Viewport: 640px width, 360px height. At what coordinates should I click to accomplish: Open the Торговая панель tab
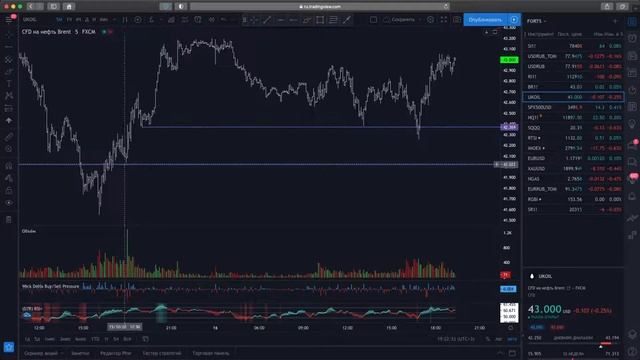[211, 353]
